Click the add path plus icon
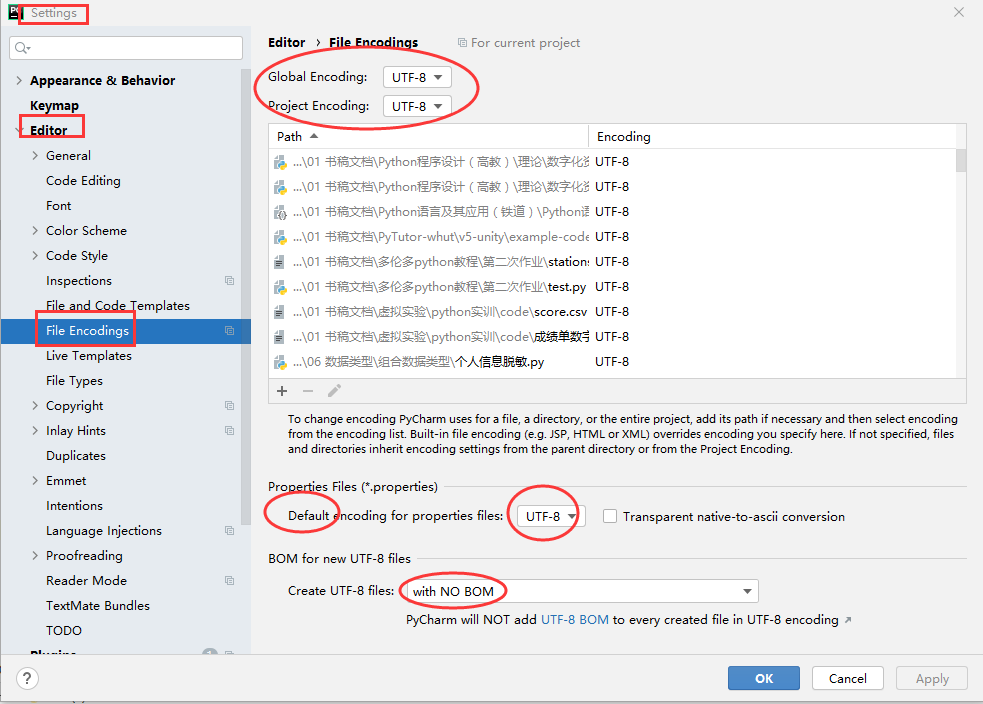The height and width of the screenshot is (704, 983). [282, 391]
